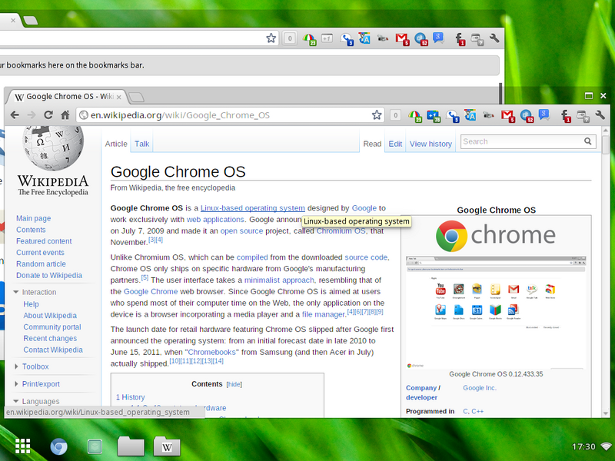Select the Google Chrome OS - Wiki tab
This screenshot has width=615, height=461.
[x=67, y=97]
